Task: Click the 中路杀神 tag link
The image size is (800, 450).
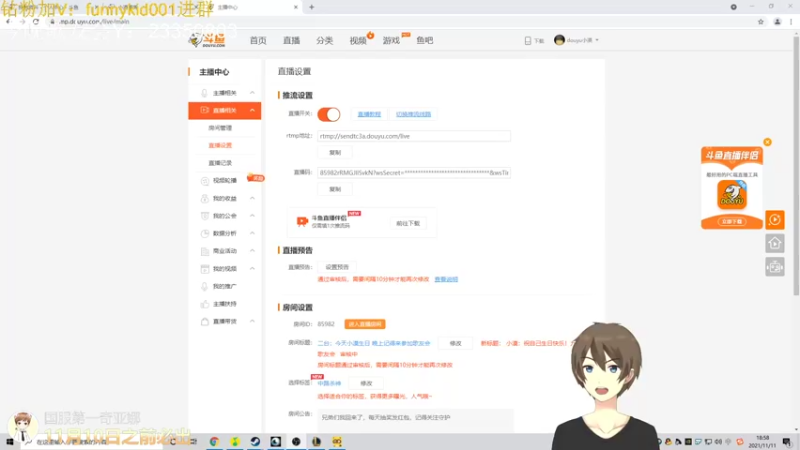Action: [329, 383]
